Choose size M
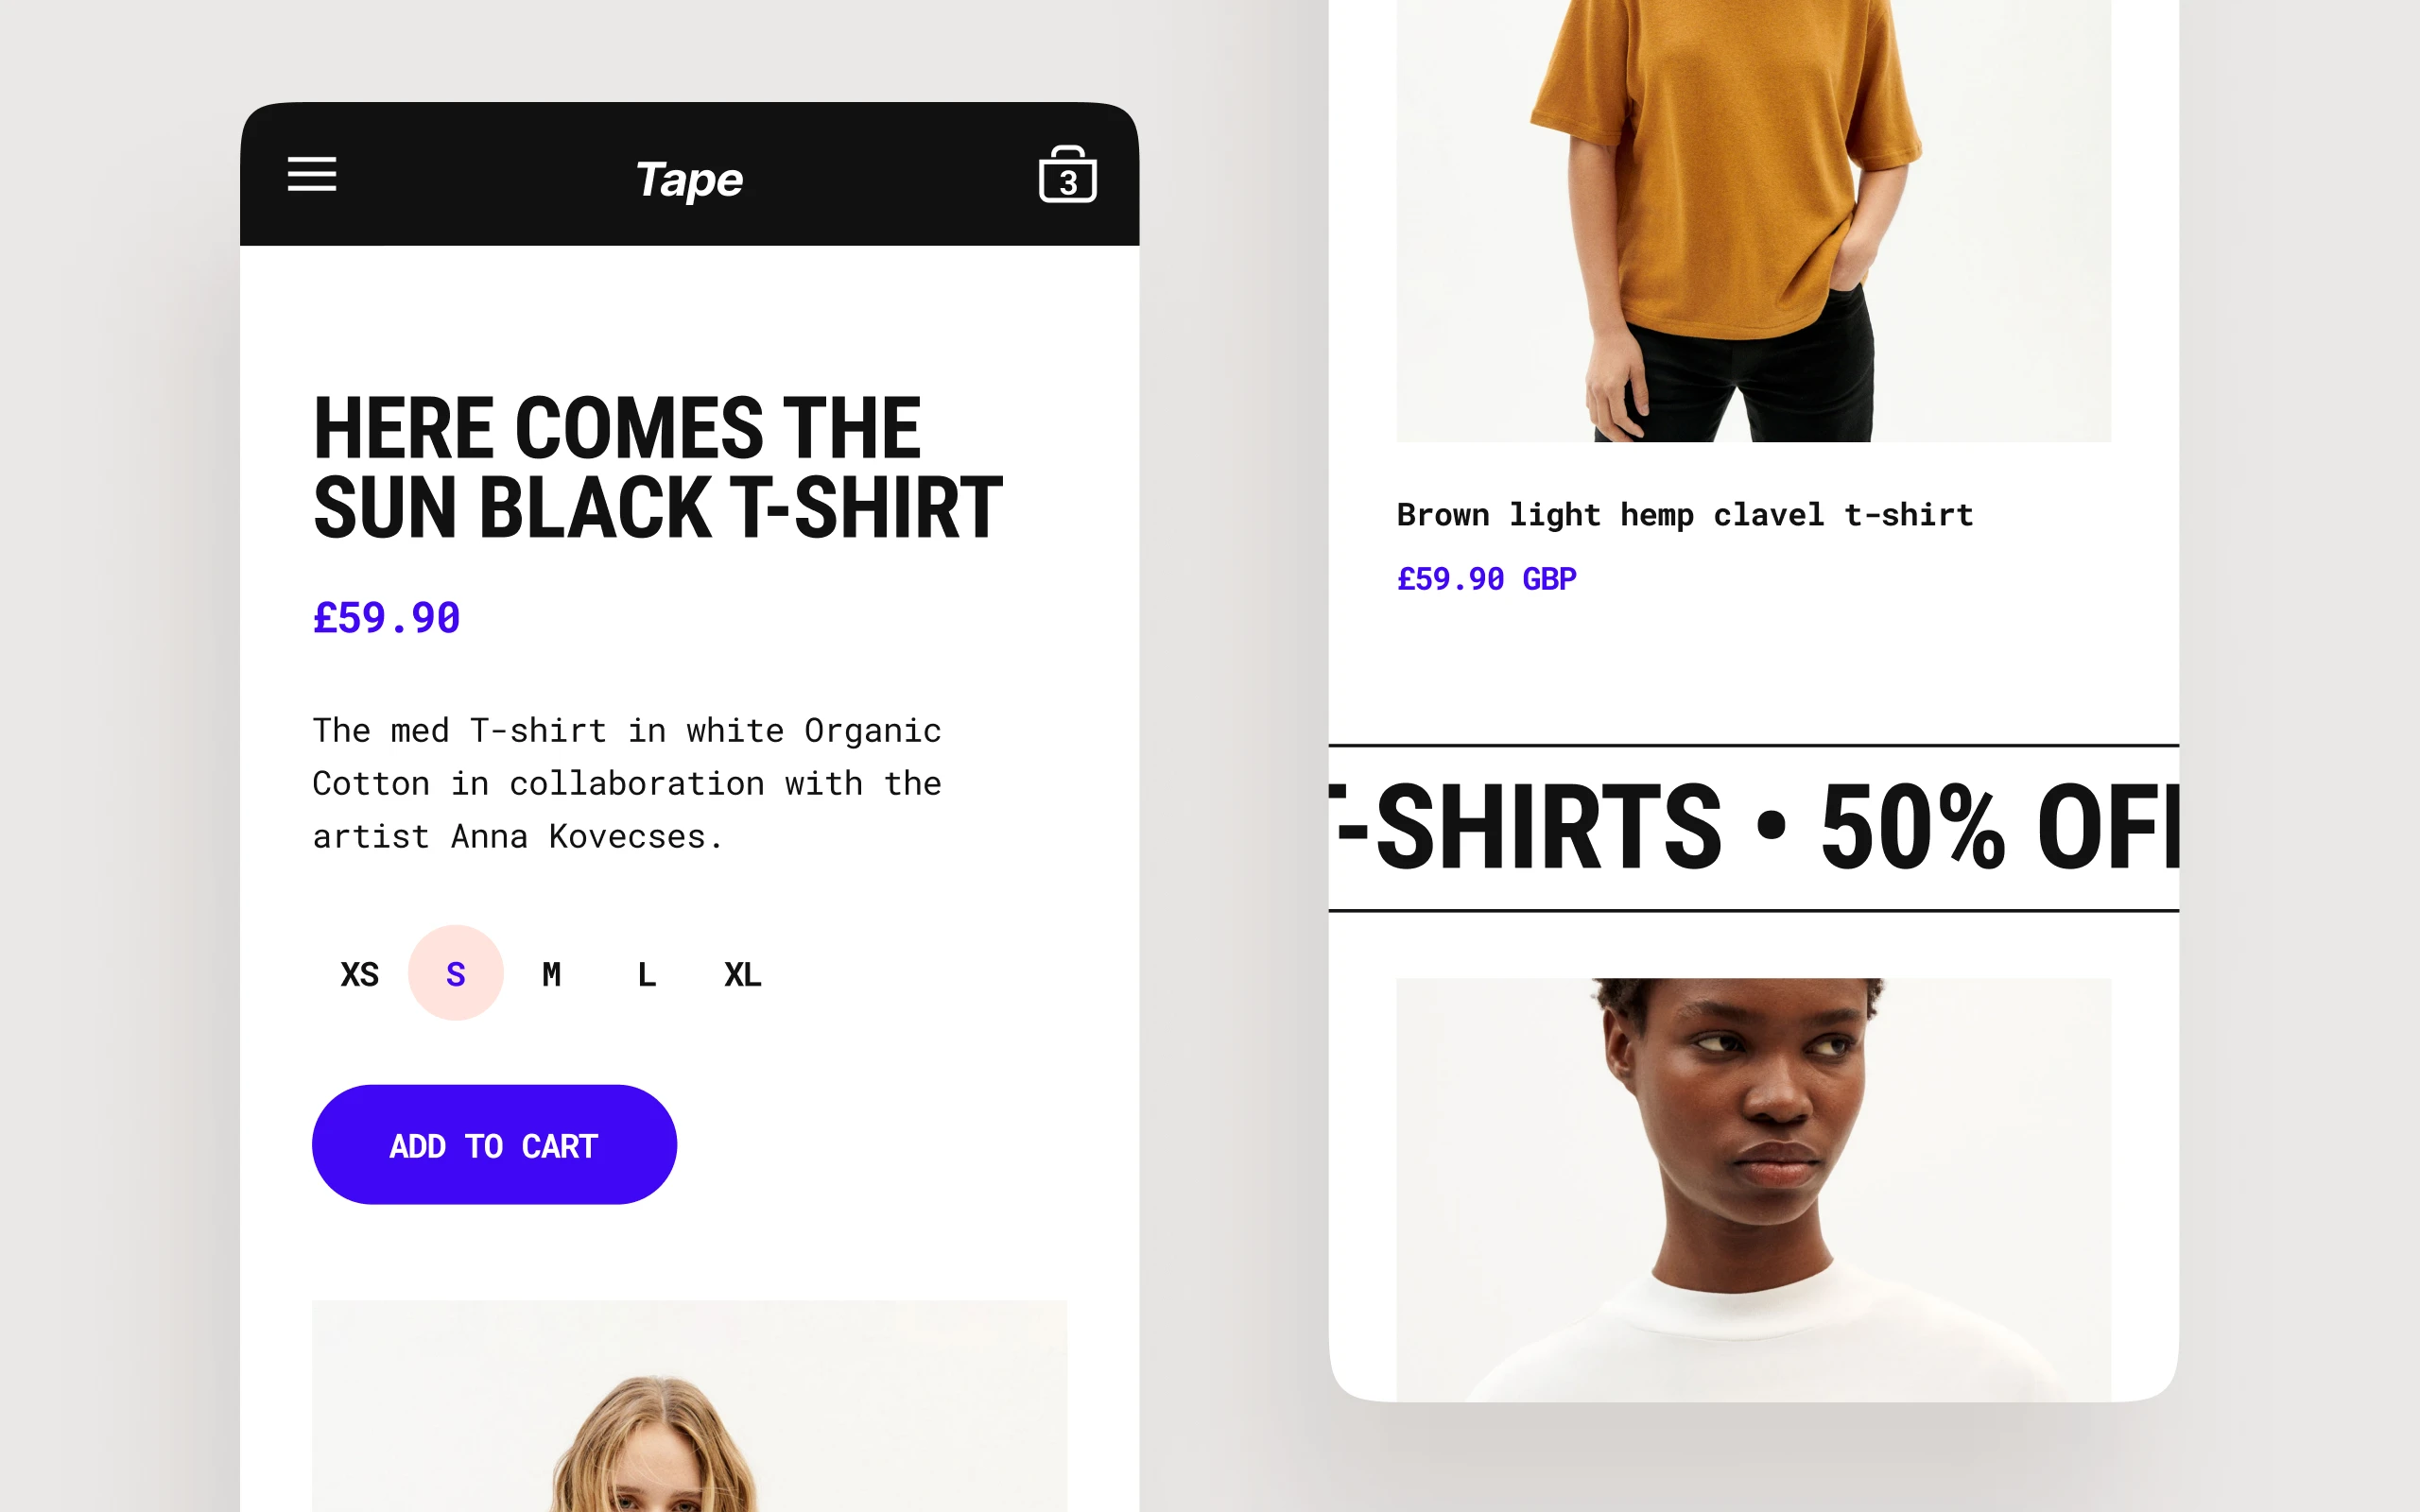The image size is (2420, 1512). [551, 973]
